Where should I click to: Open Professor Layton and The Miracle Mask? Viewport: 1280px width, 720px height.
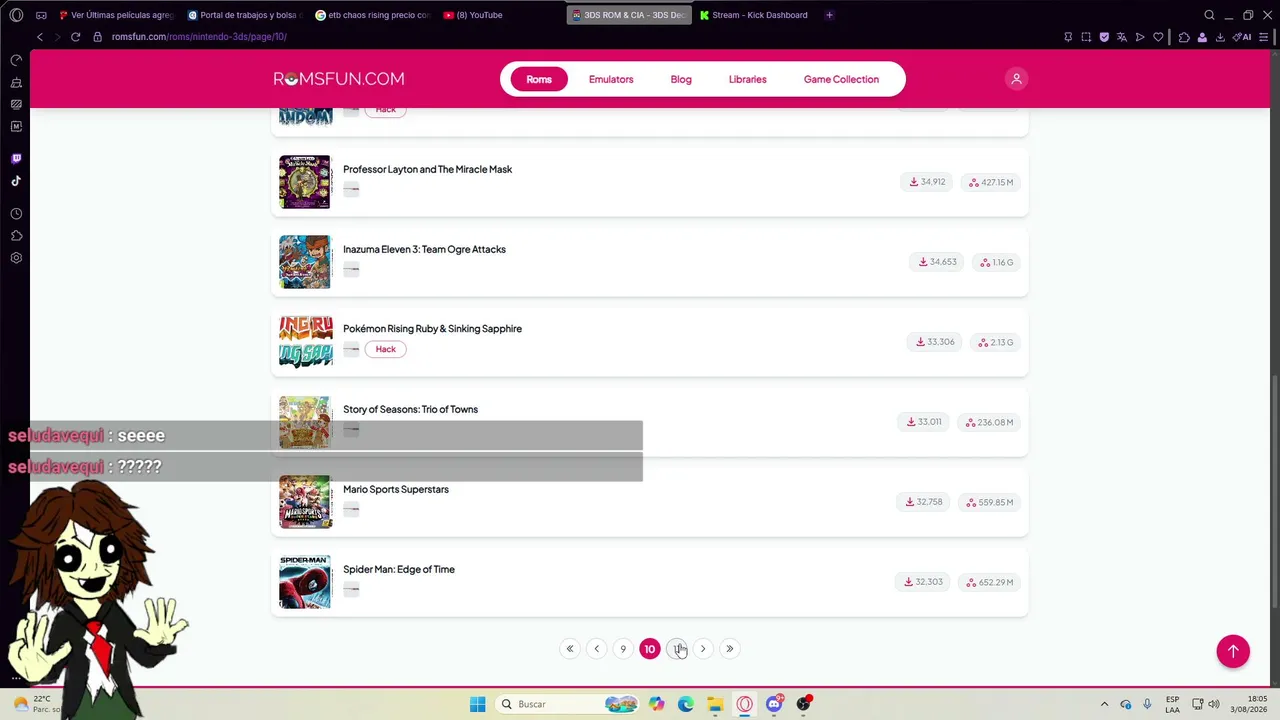[427, 169]
